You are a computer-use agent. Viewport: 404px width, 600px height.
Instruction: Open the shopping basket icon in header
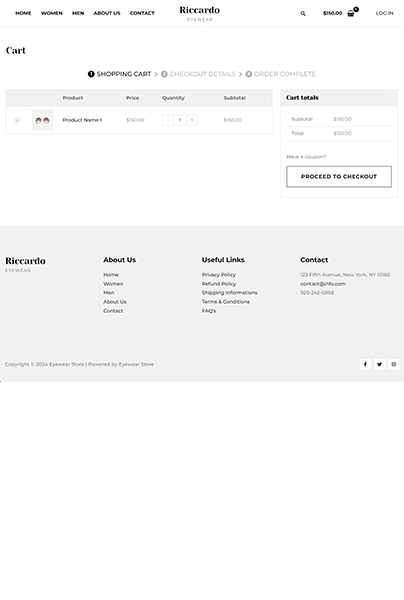click(350, 13)
